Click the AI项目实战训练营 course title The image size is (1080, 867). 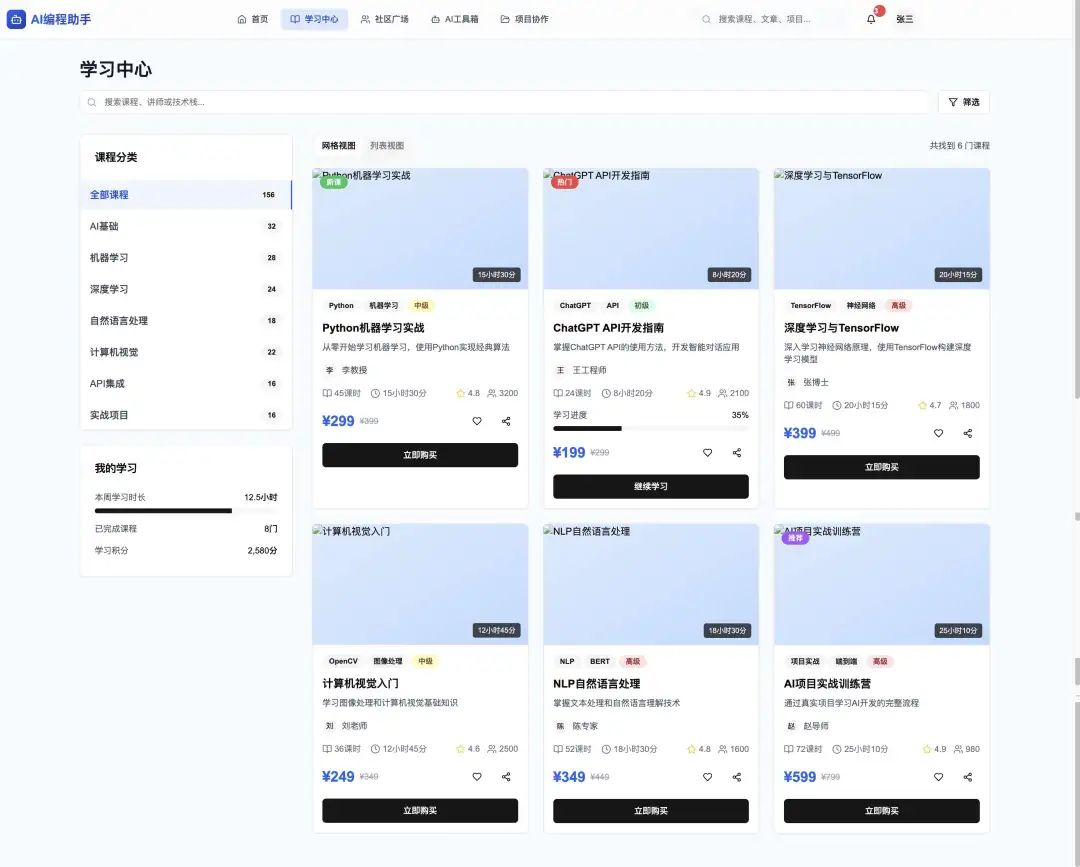click(827, 684)
